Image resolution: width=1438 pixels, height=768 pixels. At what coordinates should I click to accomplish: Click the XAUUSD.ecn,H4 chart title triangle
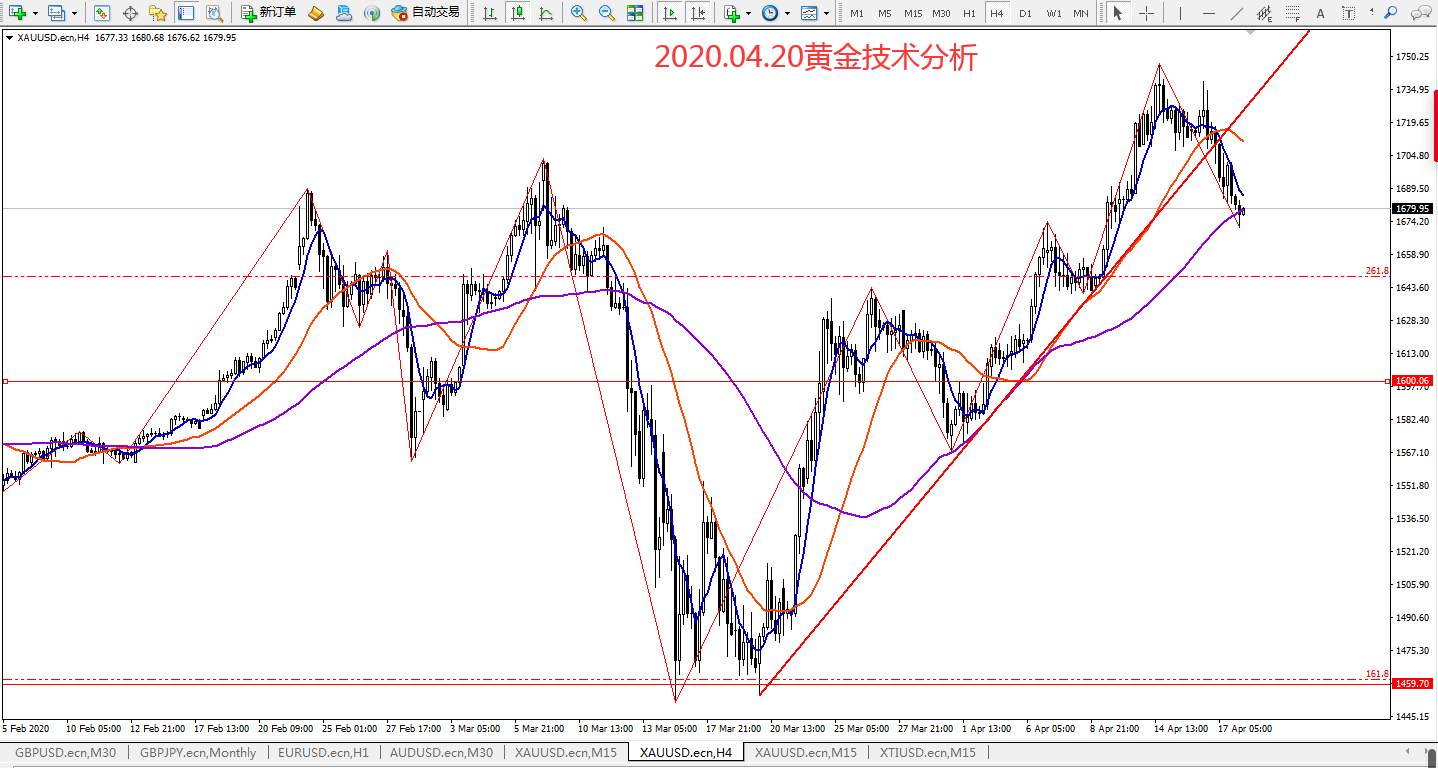10,37
